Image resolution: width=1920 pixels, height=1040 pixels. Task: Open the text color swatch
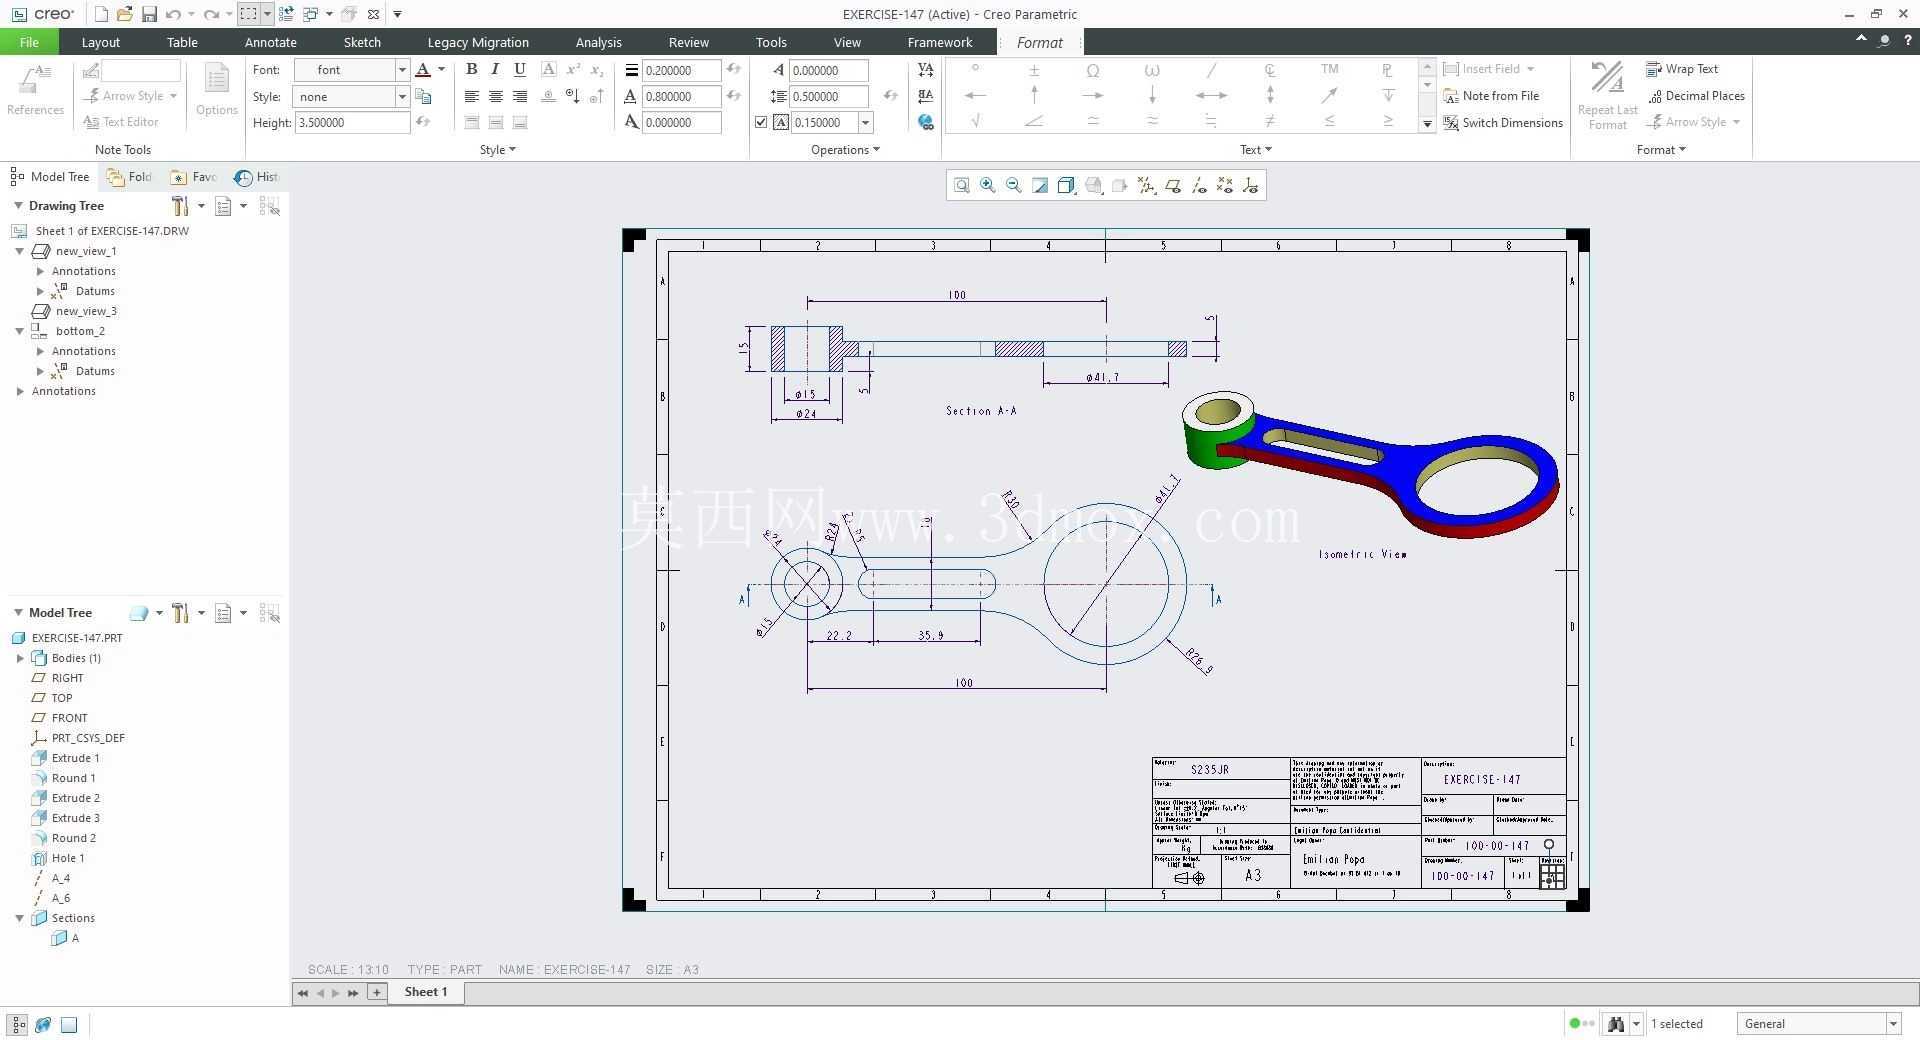(423, 70)
